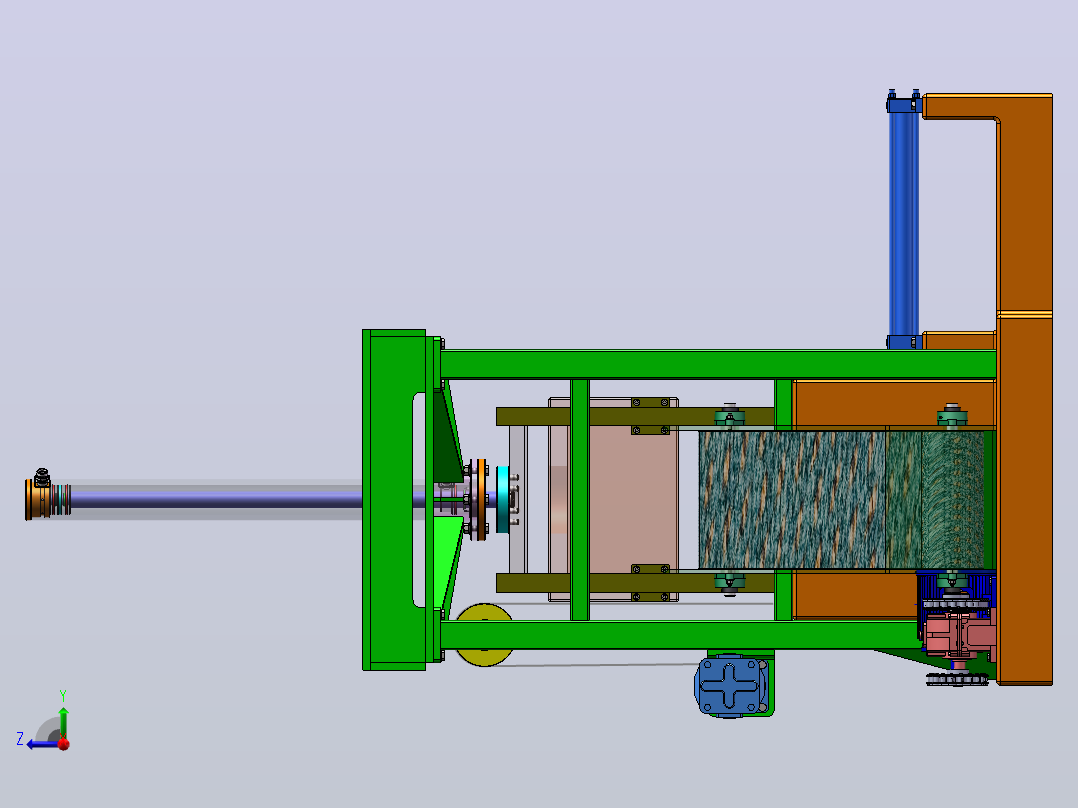Click the red X axis dot on the triad
This screenshot has height=808, width=1078.
point(64,744)
